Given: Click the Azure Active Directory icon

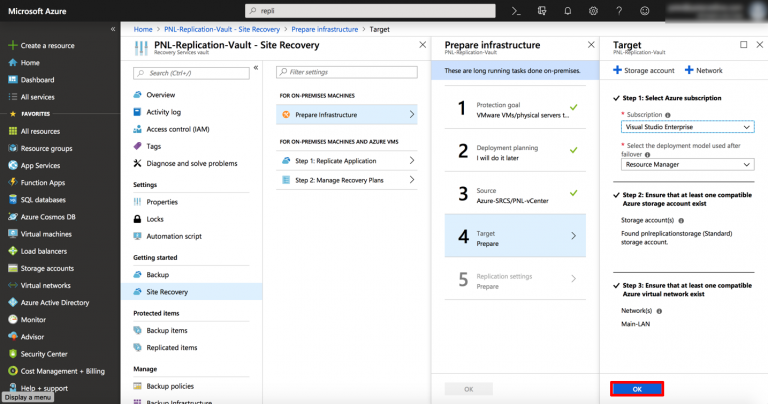Looking at the screenshot, I should tap(13, 303).
